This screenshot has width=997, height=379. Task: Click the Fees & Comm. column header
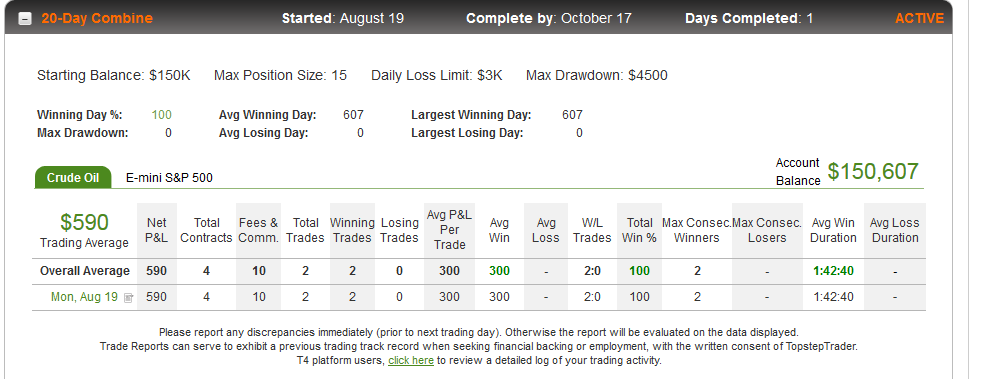[x=258, y=230]
